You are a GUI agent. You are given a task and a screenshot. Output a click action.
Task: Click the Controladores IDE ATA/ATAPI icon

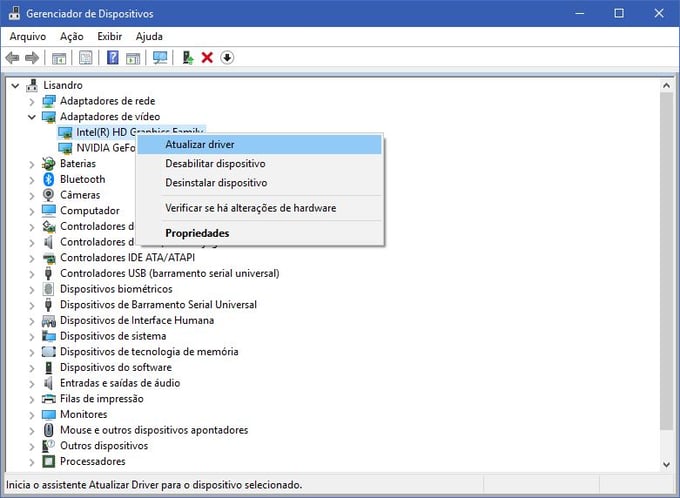(x=49, y=258)
